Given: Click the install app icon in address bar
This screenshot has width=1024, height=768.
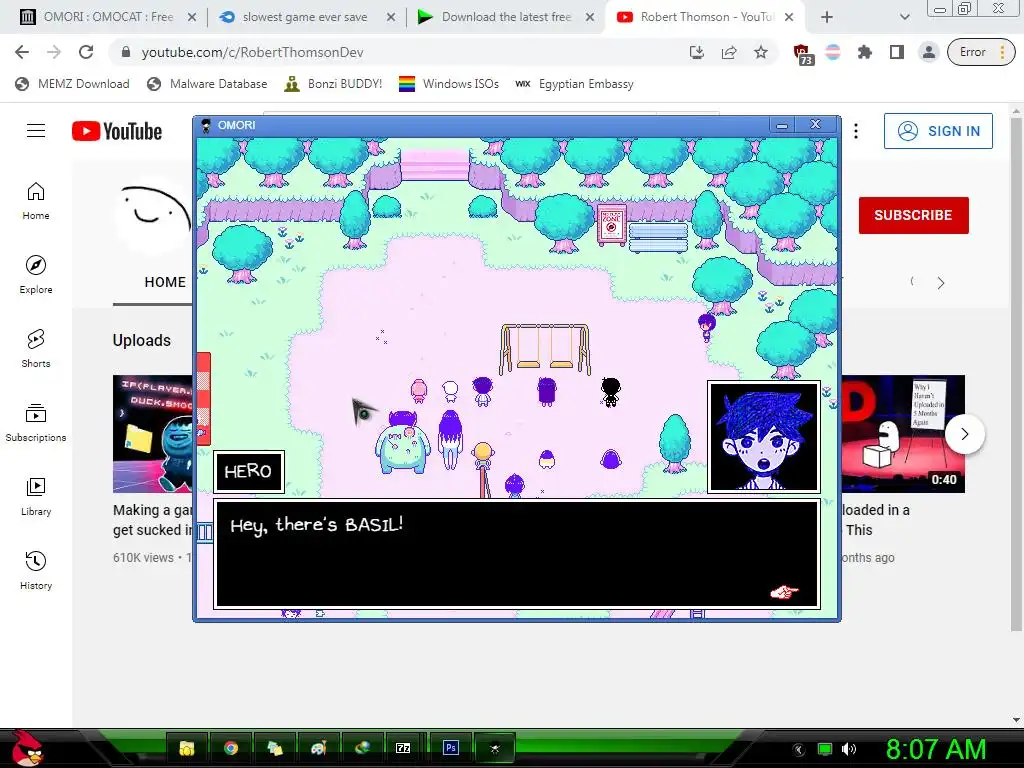Looking at the screenshot, I should 697,52.
